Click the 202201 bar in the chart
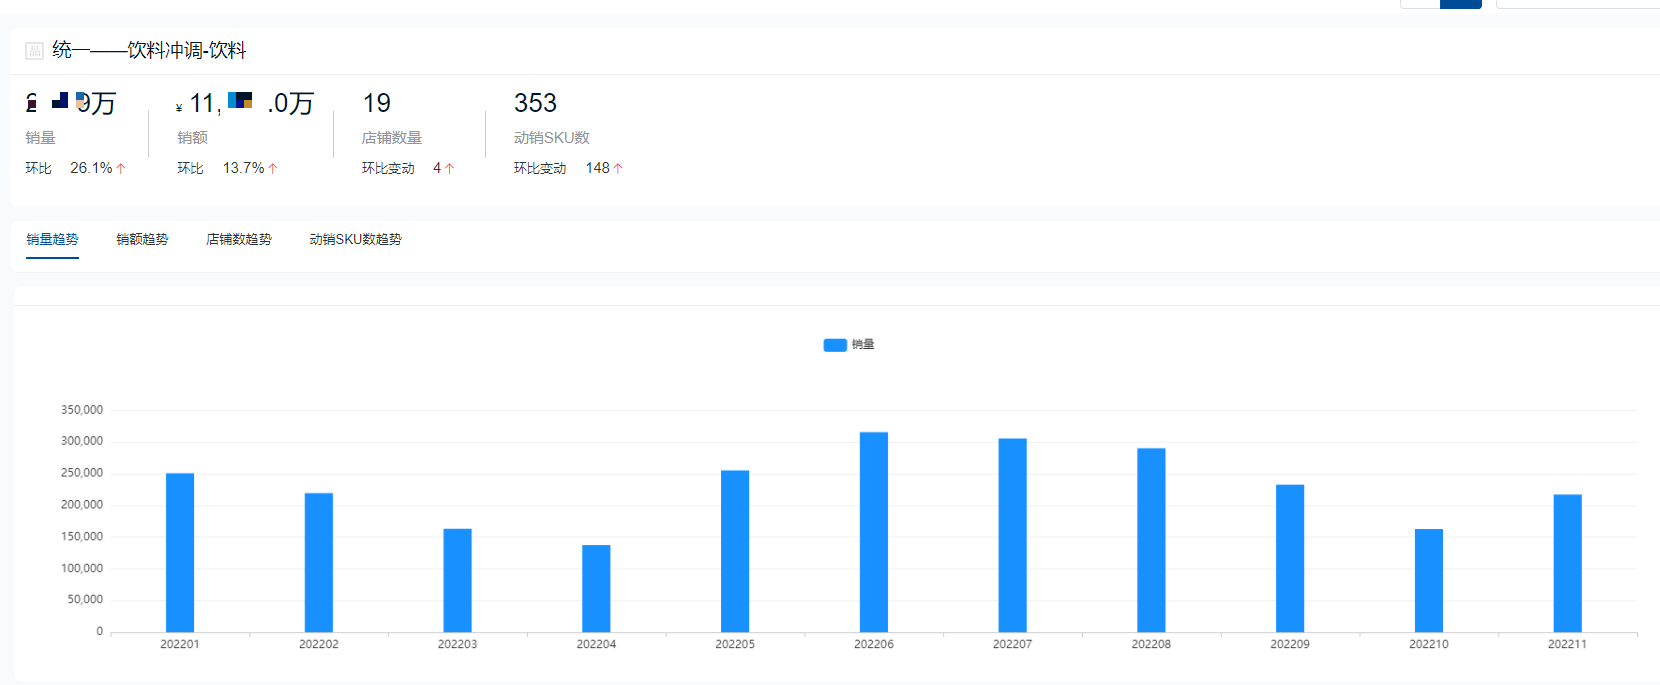This screenshot has width=1660, height=685. [x=180, y=553]
